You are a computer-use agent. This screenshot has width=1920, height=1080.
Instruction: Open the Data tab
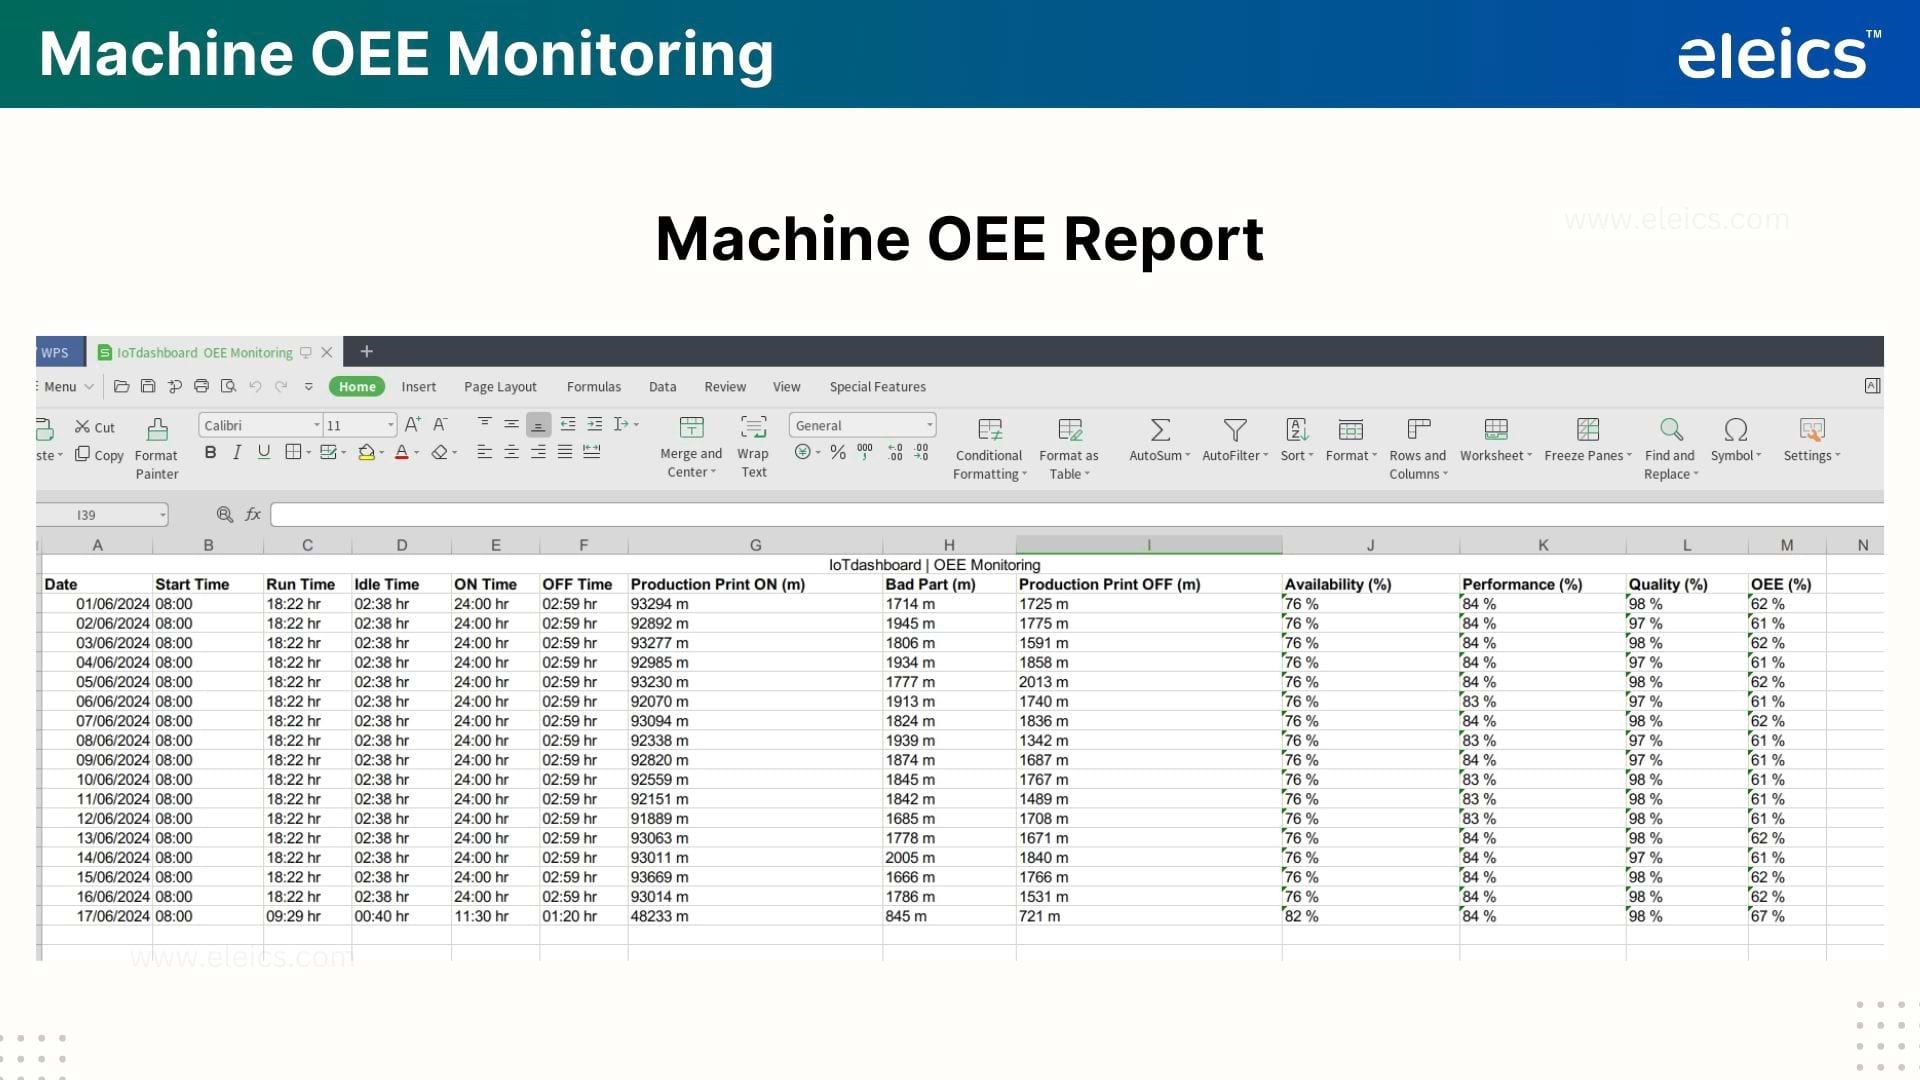tap(662, 387)
